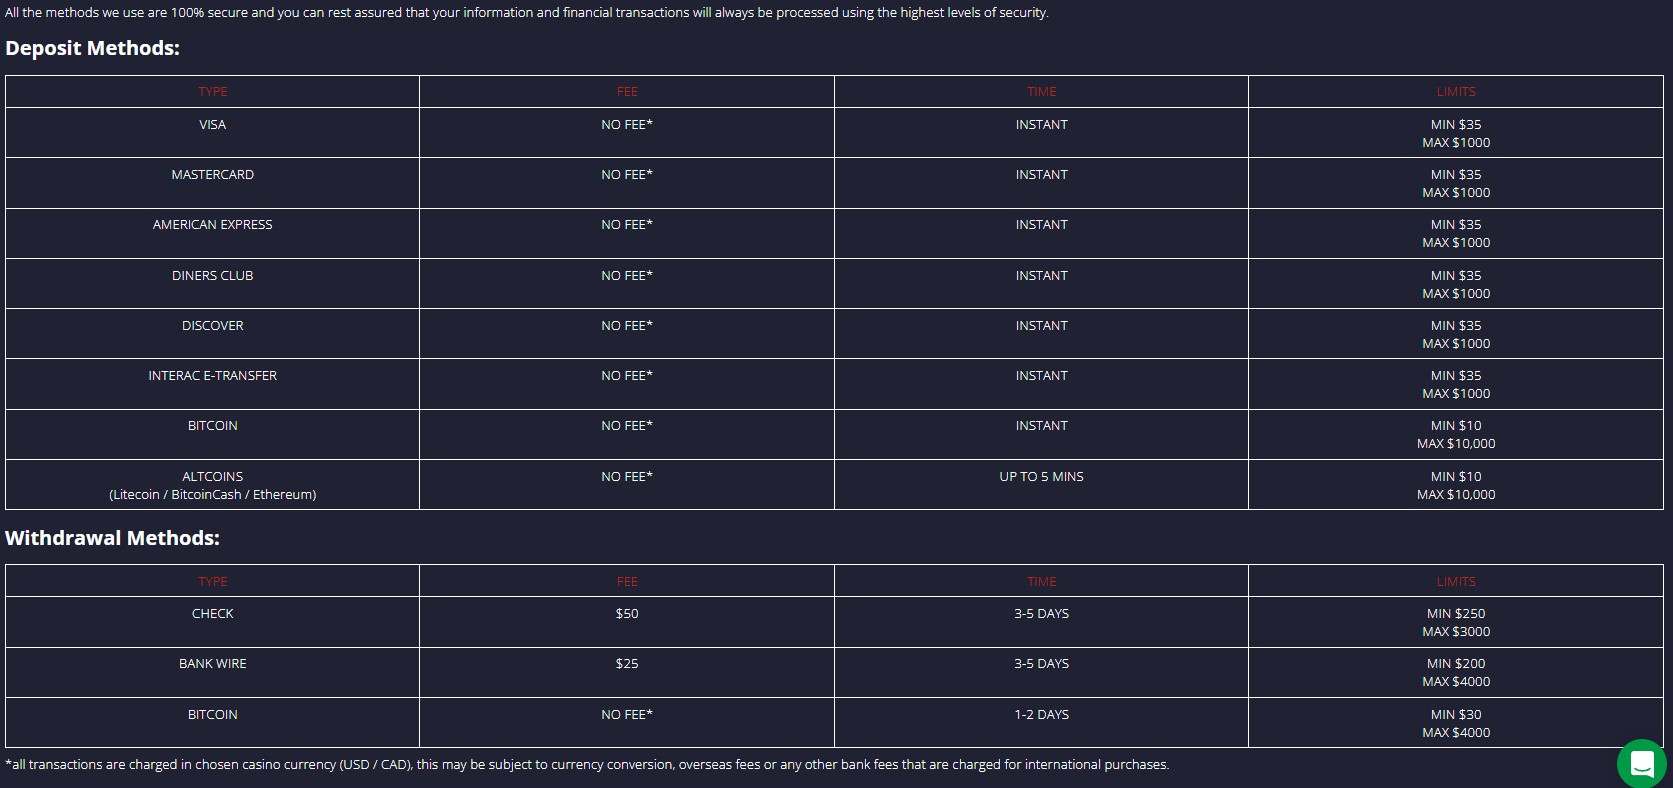Click the $25 bank wire fee
The image size is (1673, 788).
626,664
